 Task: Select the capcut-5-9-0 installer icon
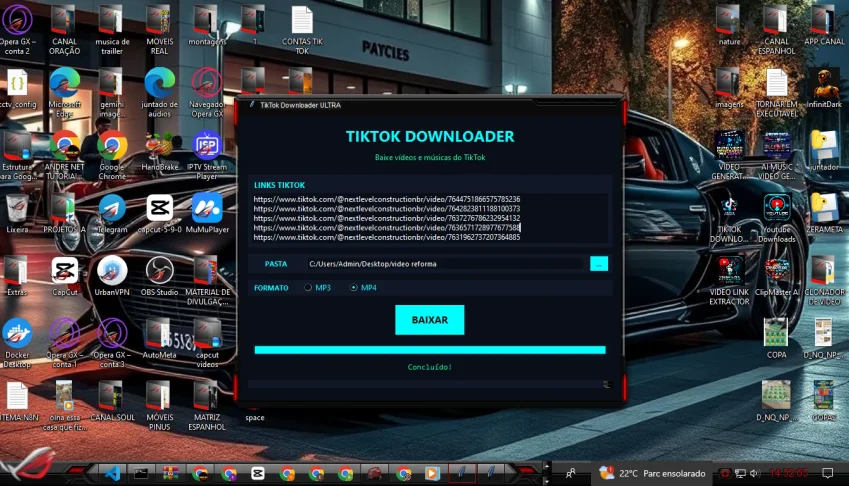tap(159, 214)
